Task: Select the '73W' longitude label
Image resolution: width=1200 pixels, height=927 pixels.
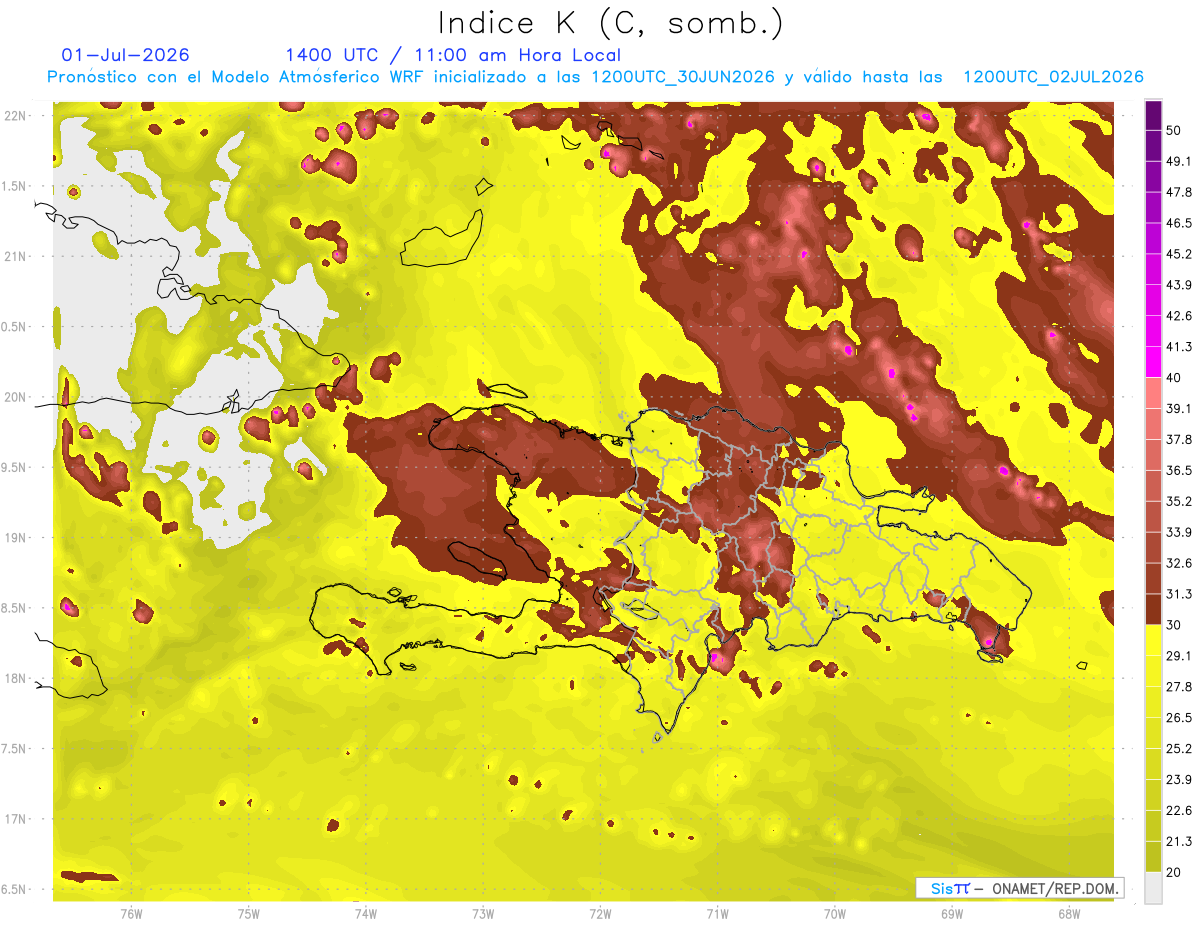Action: 483,915
